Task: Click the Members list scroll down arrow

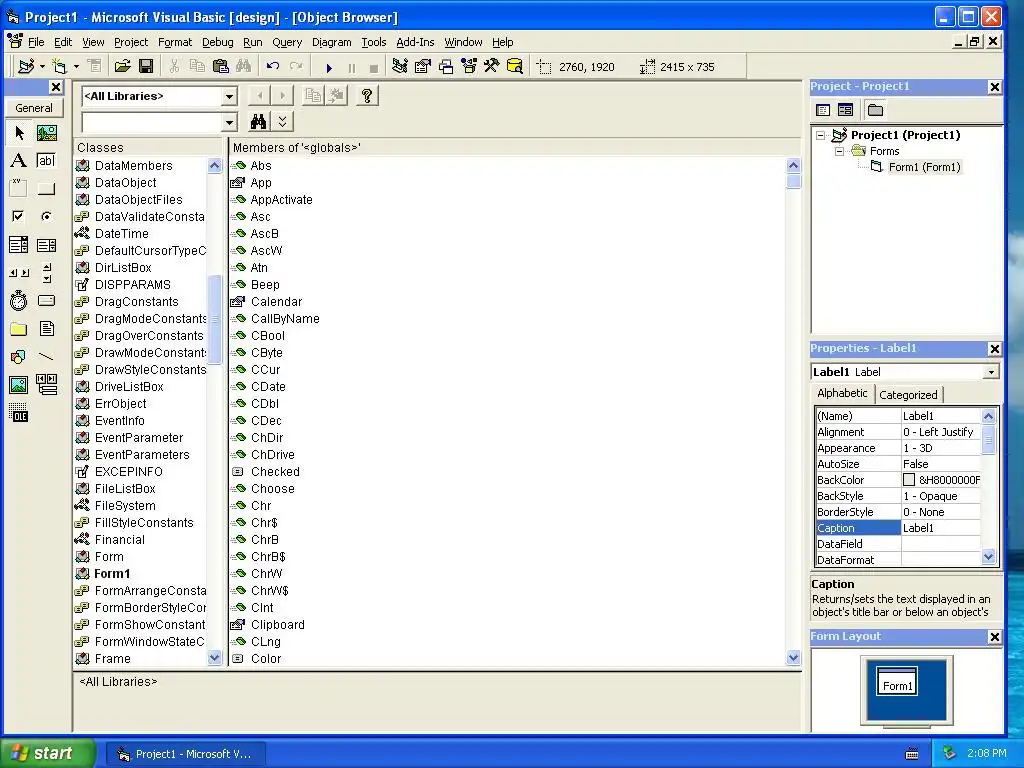Action: pos(793,658)
